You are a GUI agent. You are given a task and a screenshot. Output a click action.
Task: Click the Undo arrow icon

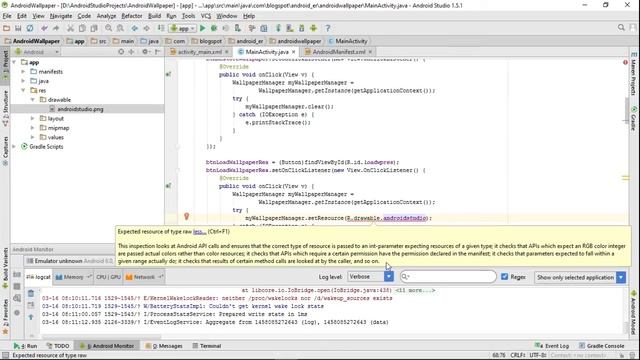[x=44, y=28]
